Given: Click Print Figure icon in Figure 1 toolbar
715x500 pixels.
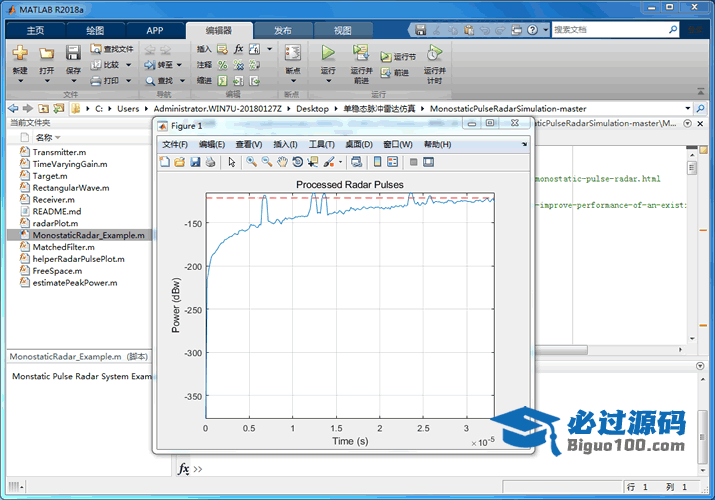Looking at the screenshot, I should (x=210, y=162).
